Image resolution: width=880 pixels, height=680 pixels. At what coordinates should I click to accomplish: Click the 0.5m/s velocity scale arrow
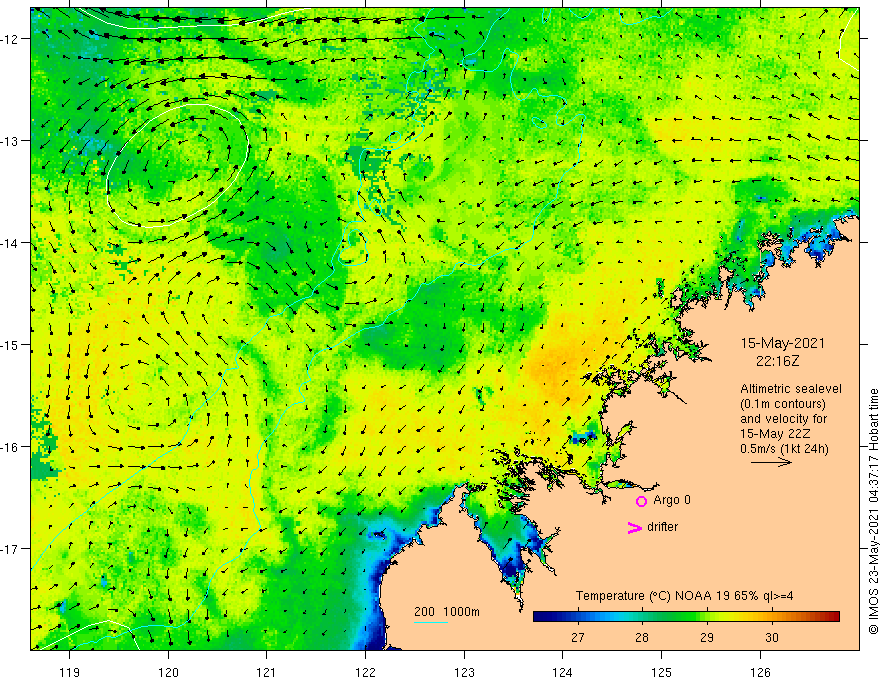tap(771, 462)
